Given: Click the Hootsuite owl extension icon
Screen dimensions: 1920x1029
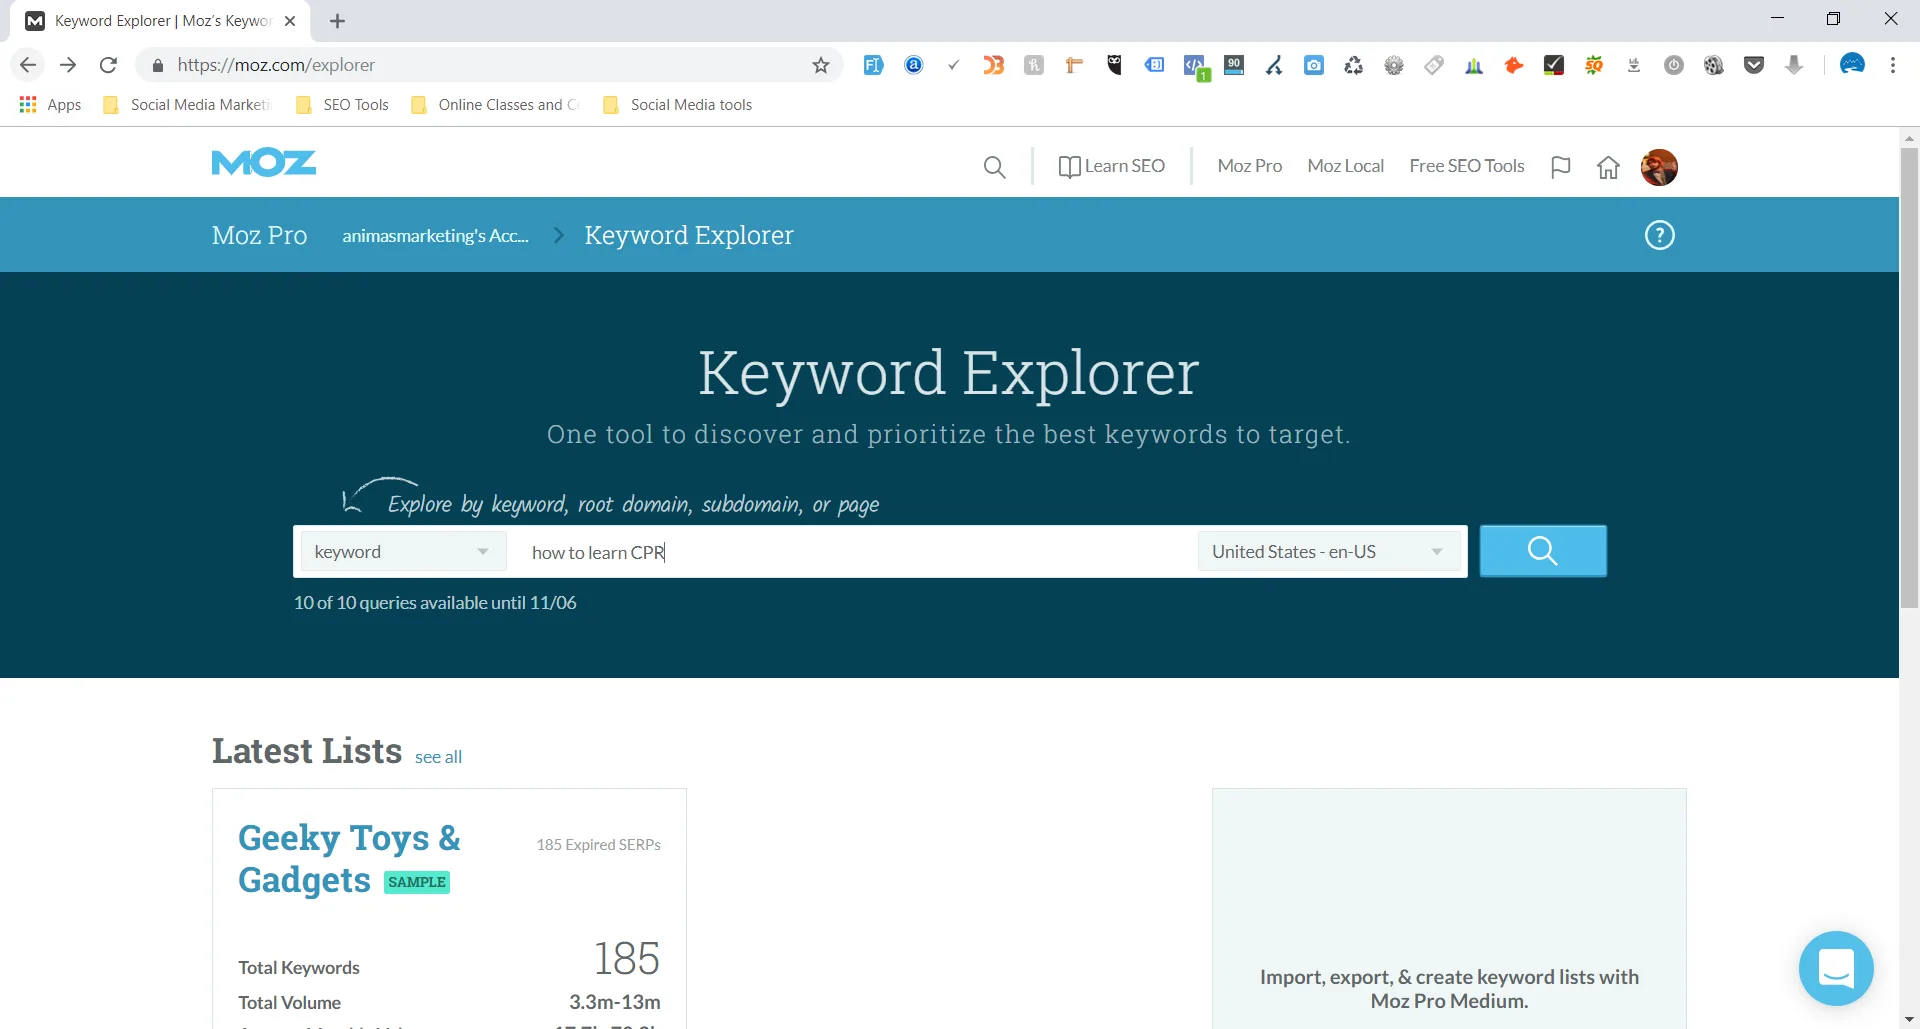Looking at the screenshot, I should coord(1114,65).
